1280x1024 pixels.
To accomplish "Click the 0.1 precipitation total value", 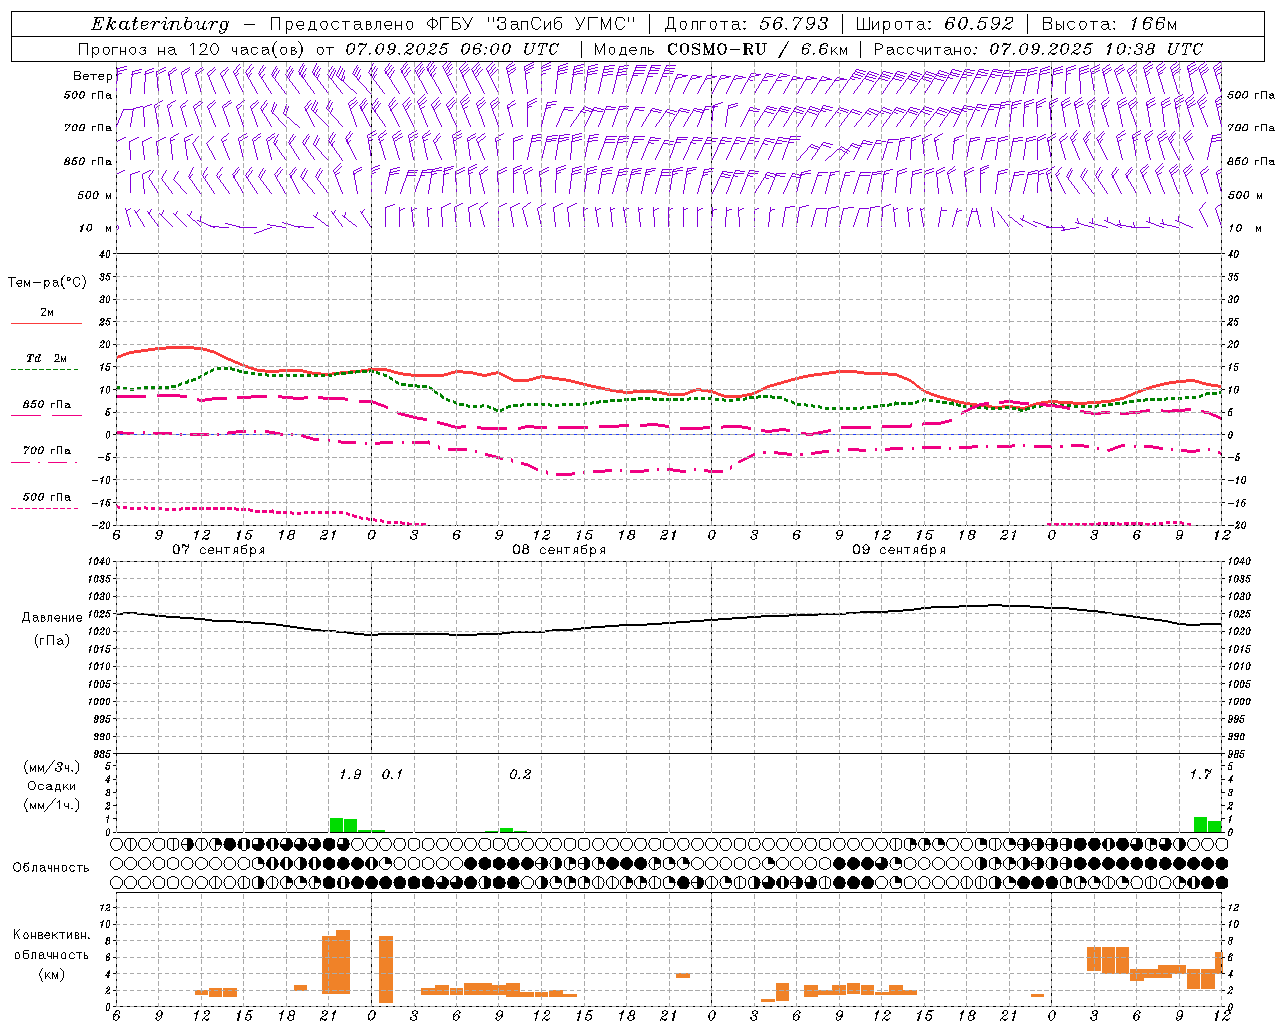I will pos(392,775).
